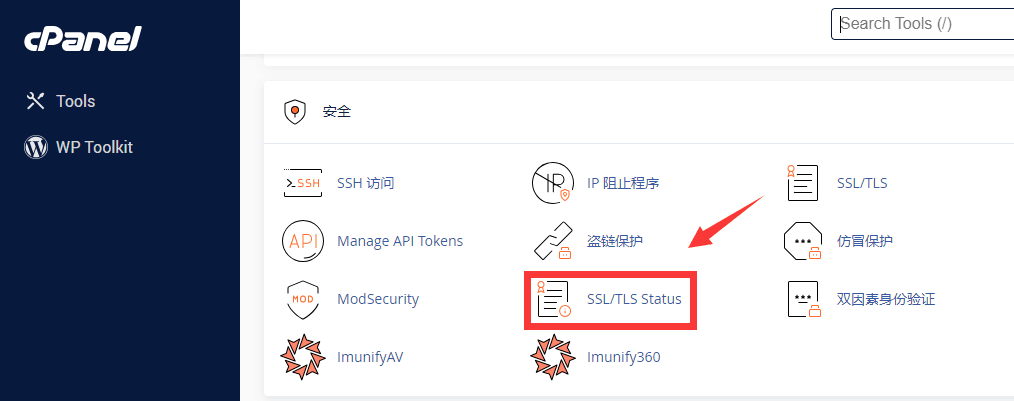Screen dimensions: 1014x401
Task: Click the 安全 section shield icon
Action: [x=295, y=111]
